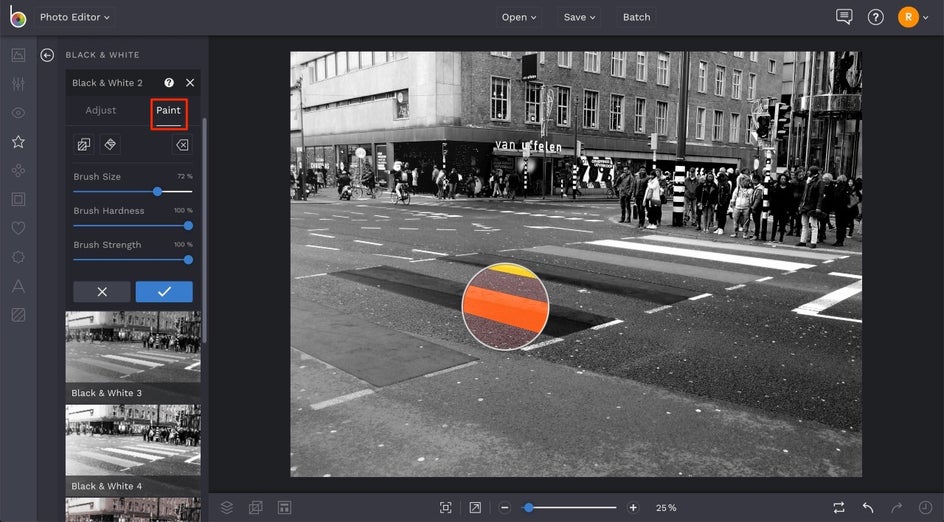Switch to the Adjust tab
Screen dimensions: 944x522
point(101,111)
